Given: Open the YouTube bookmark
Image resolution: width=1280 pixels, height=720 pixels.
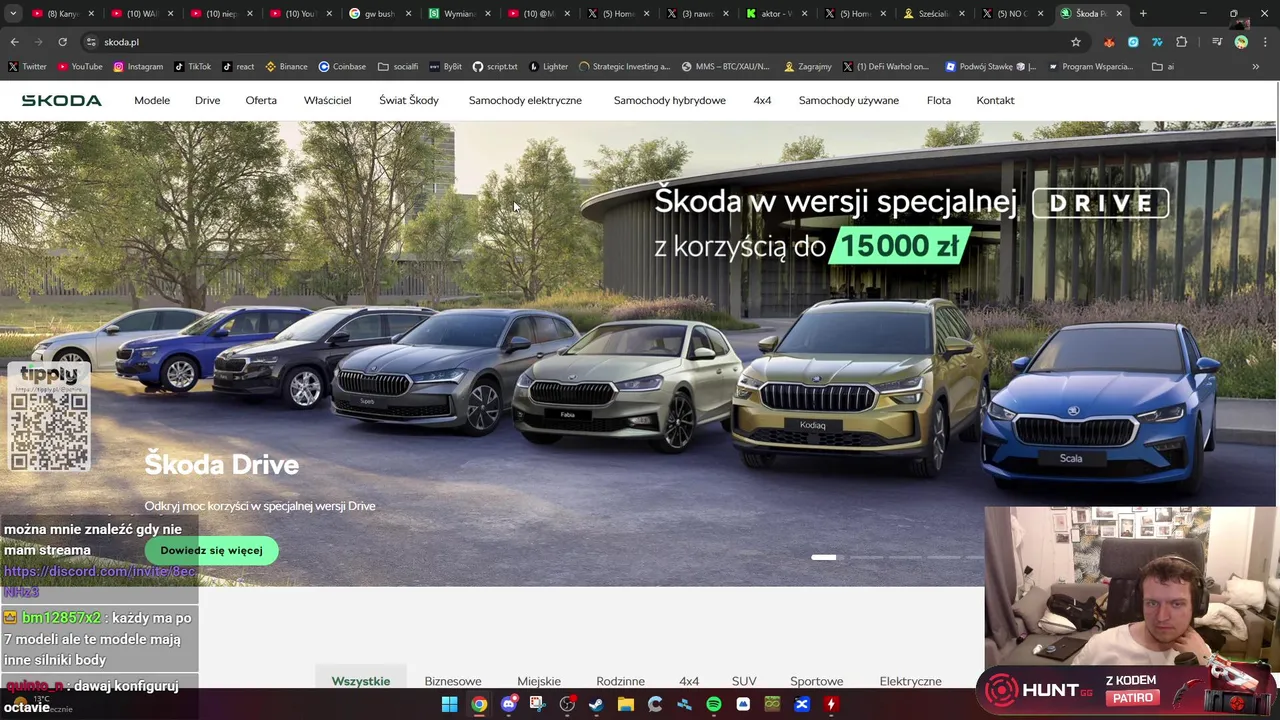Looking at the screenshot, I should coord(80,66).
